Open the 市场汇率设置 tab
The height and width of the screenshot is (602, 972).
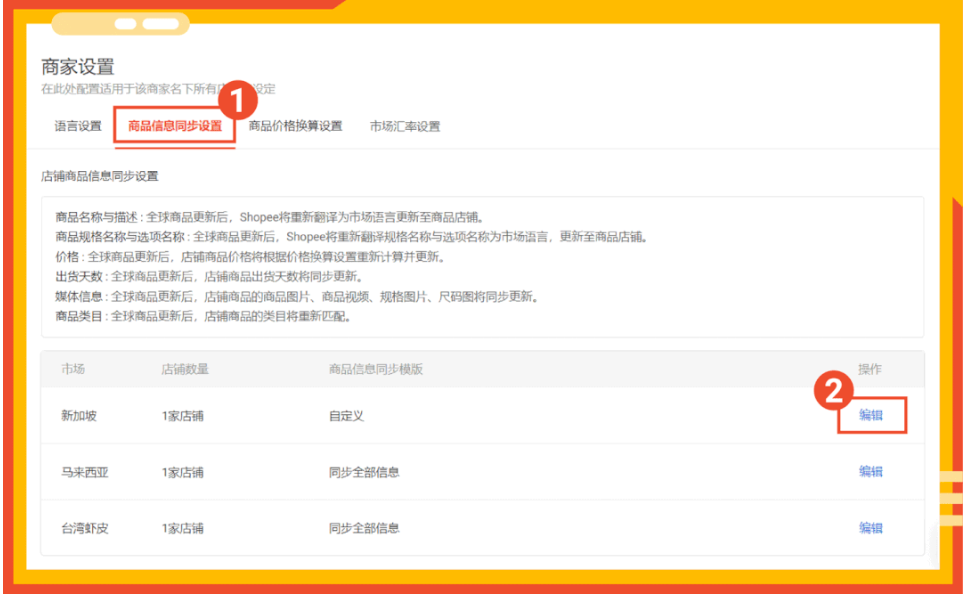click(x=408, y=126)
